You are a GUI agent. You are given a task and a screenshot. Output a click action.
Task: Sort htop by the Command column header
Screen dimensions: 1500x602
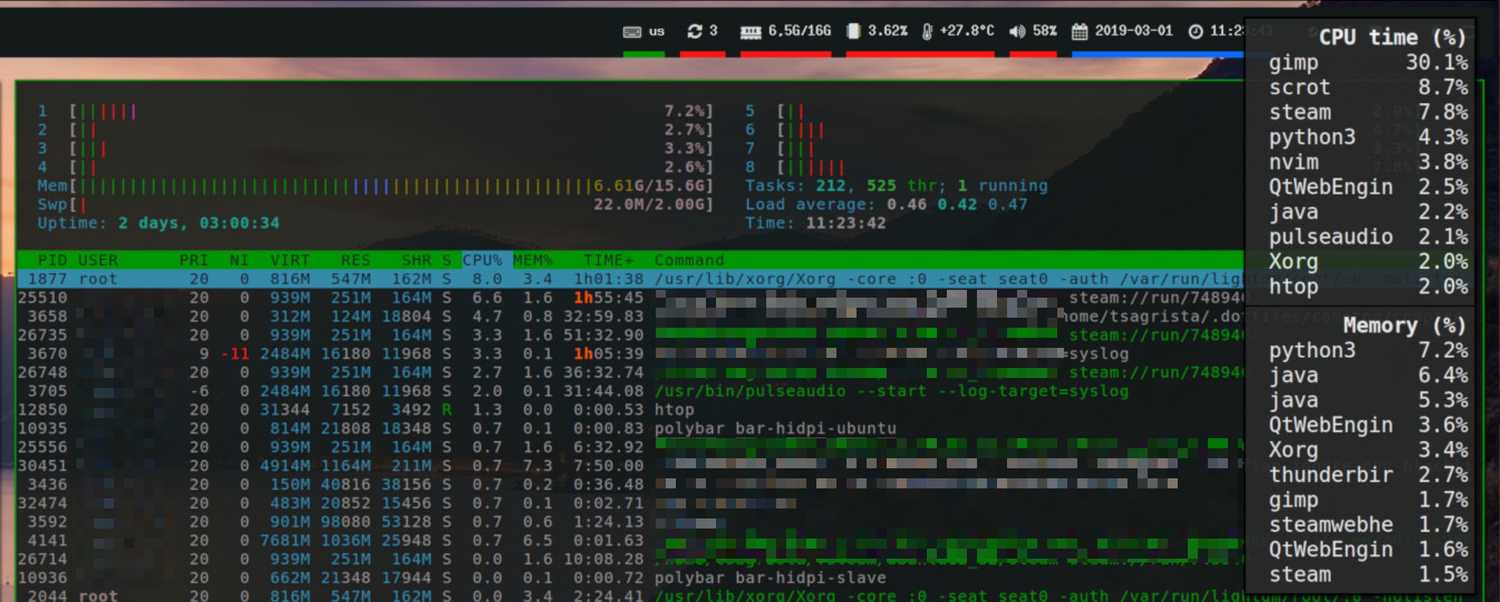(x=689, y=260)
